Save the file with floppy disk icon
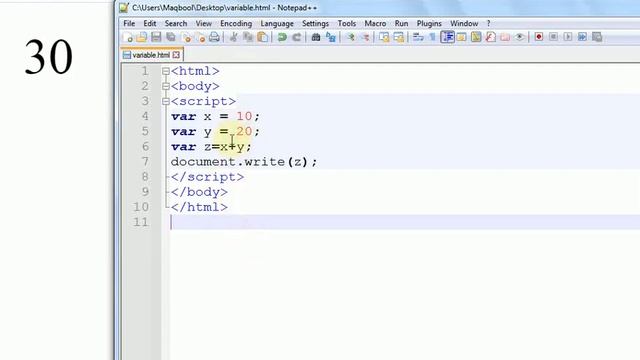 tap(156, 37)
